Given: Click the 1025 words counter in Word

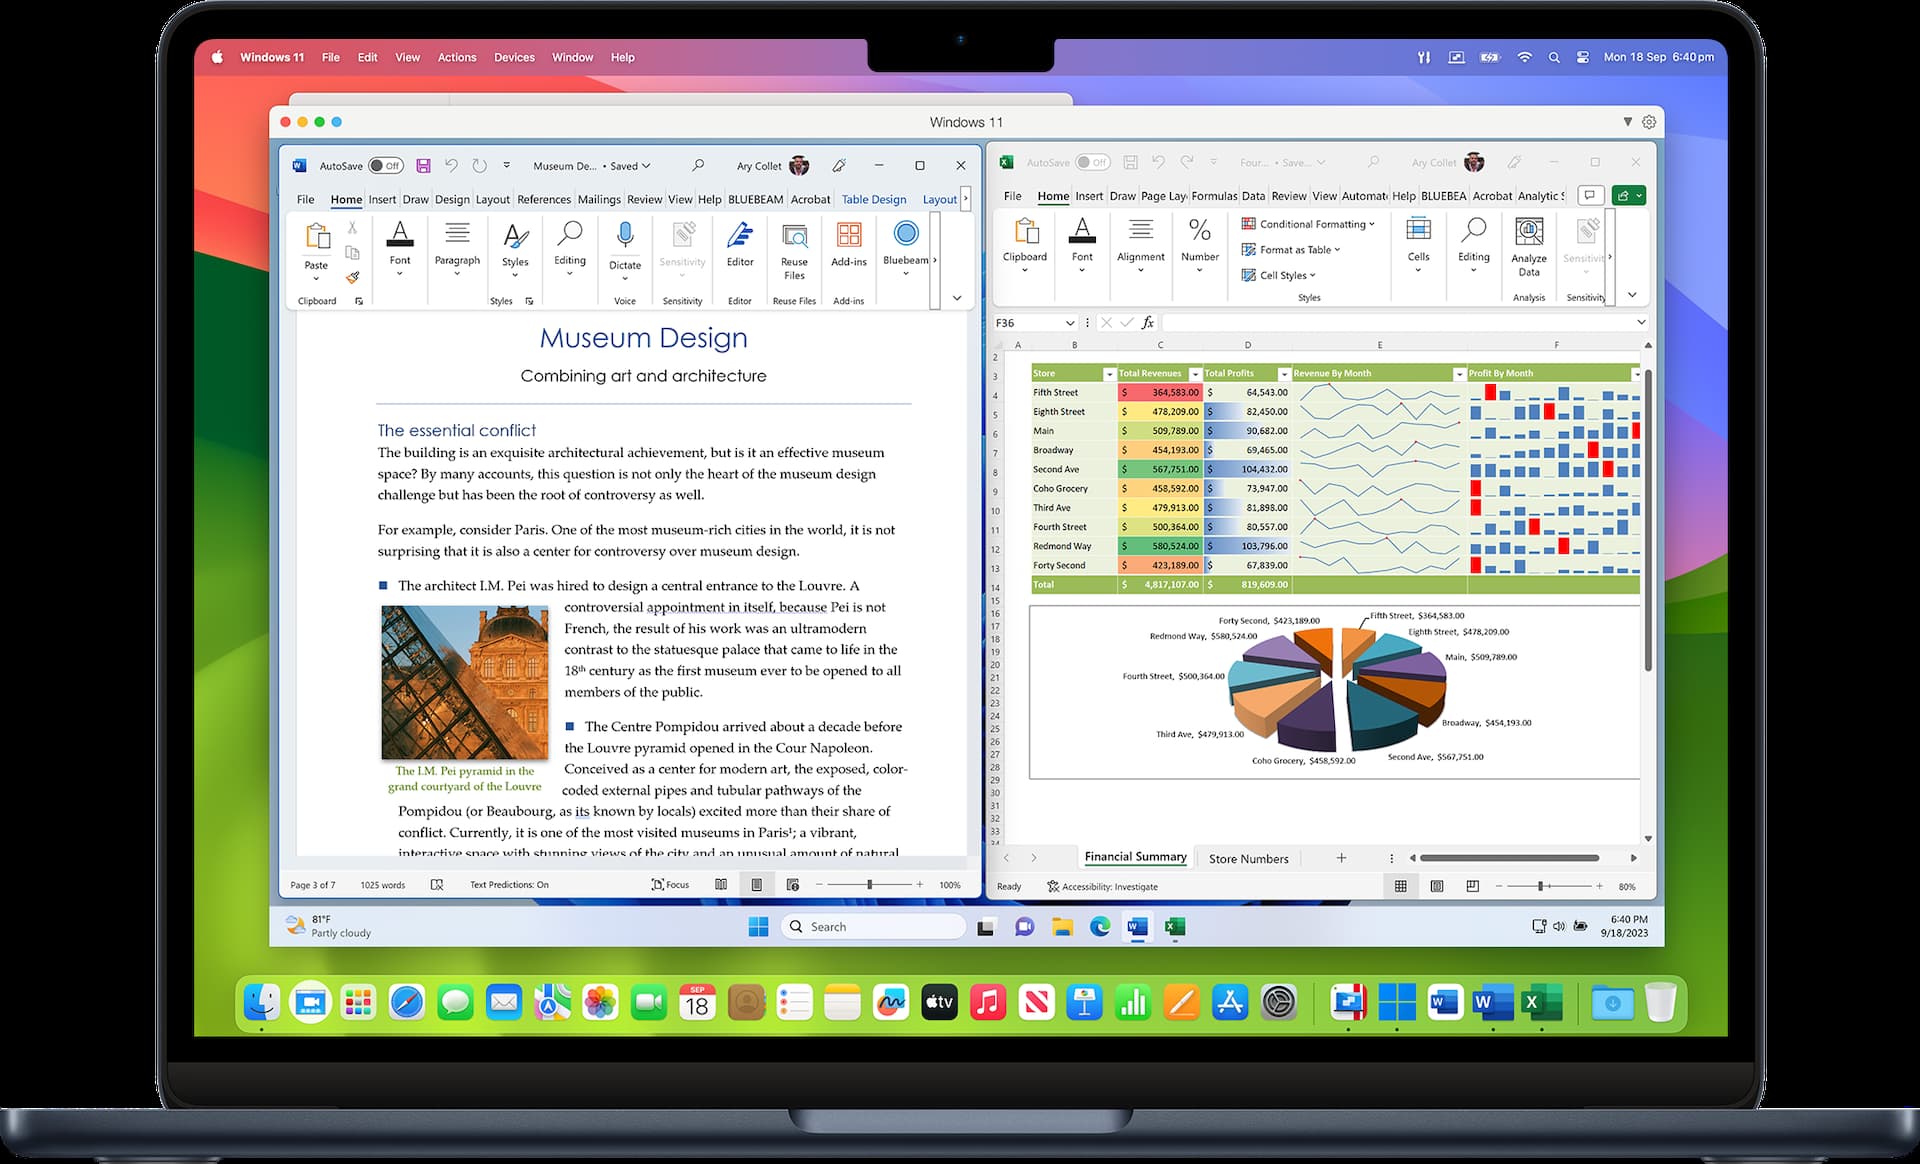Looking at the screenshot, I should click(381, 884).
